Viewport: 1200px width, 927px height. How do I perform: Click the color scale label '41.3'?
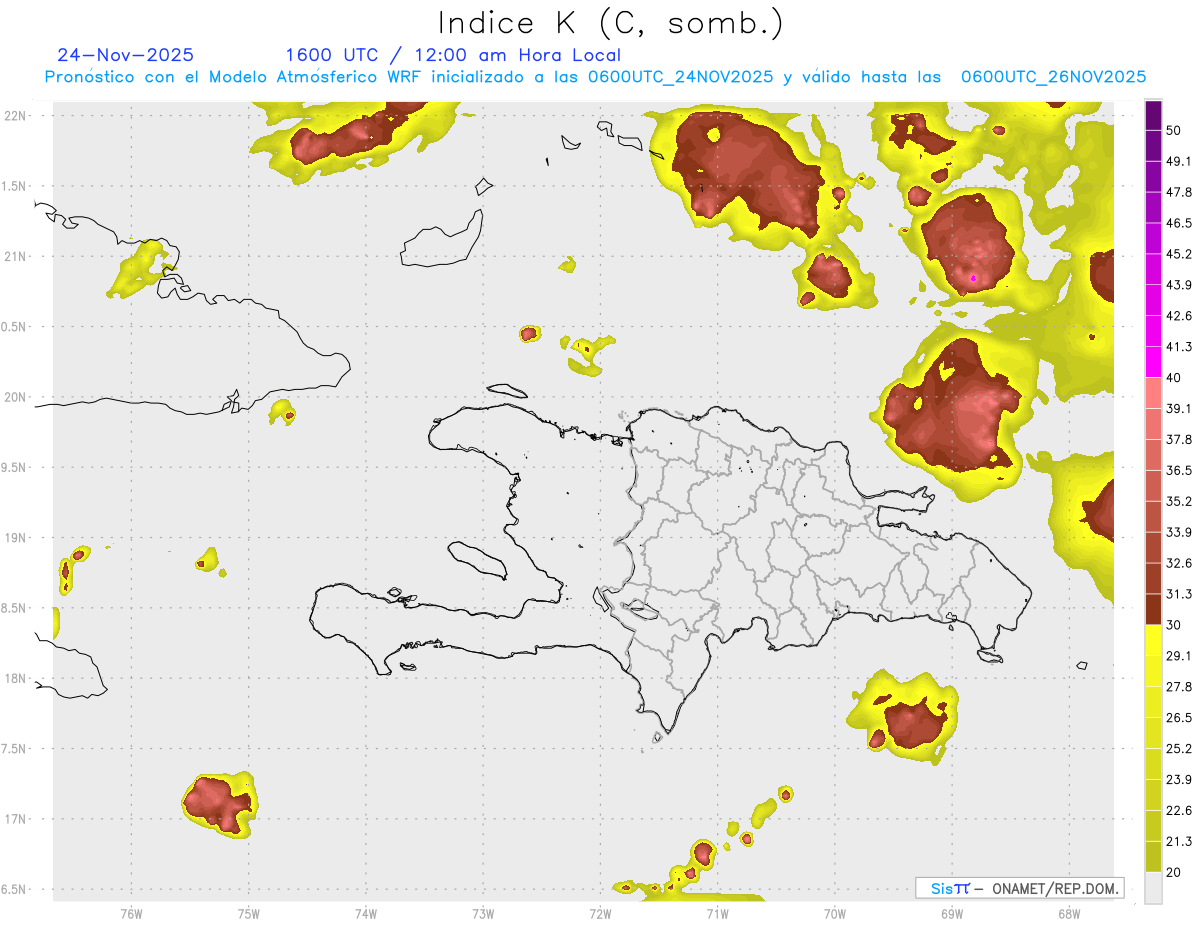point(1179,347)
